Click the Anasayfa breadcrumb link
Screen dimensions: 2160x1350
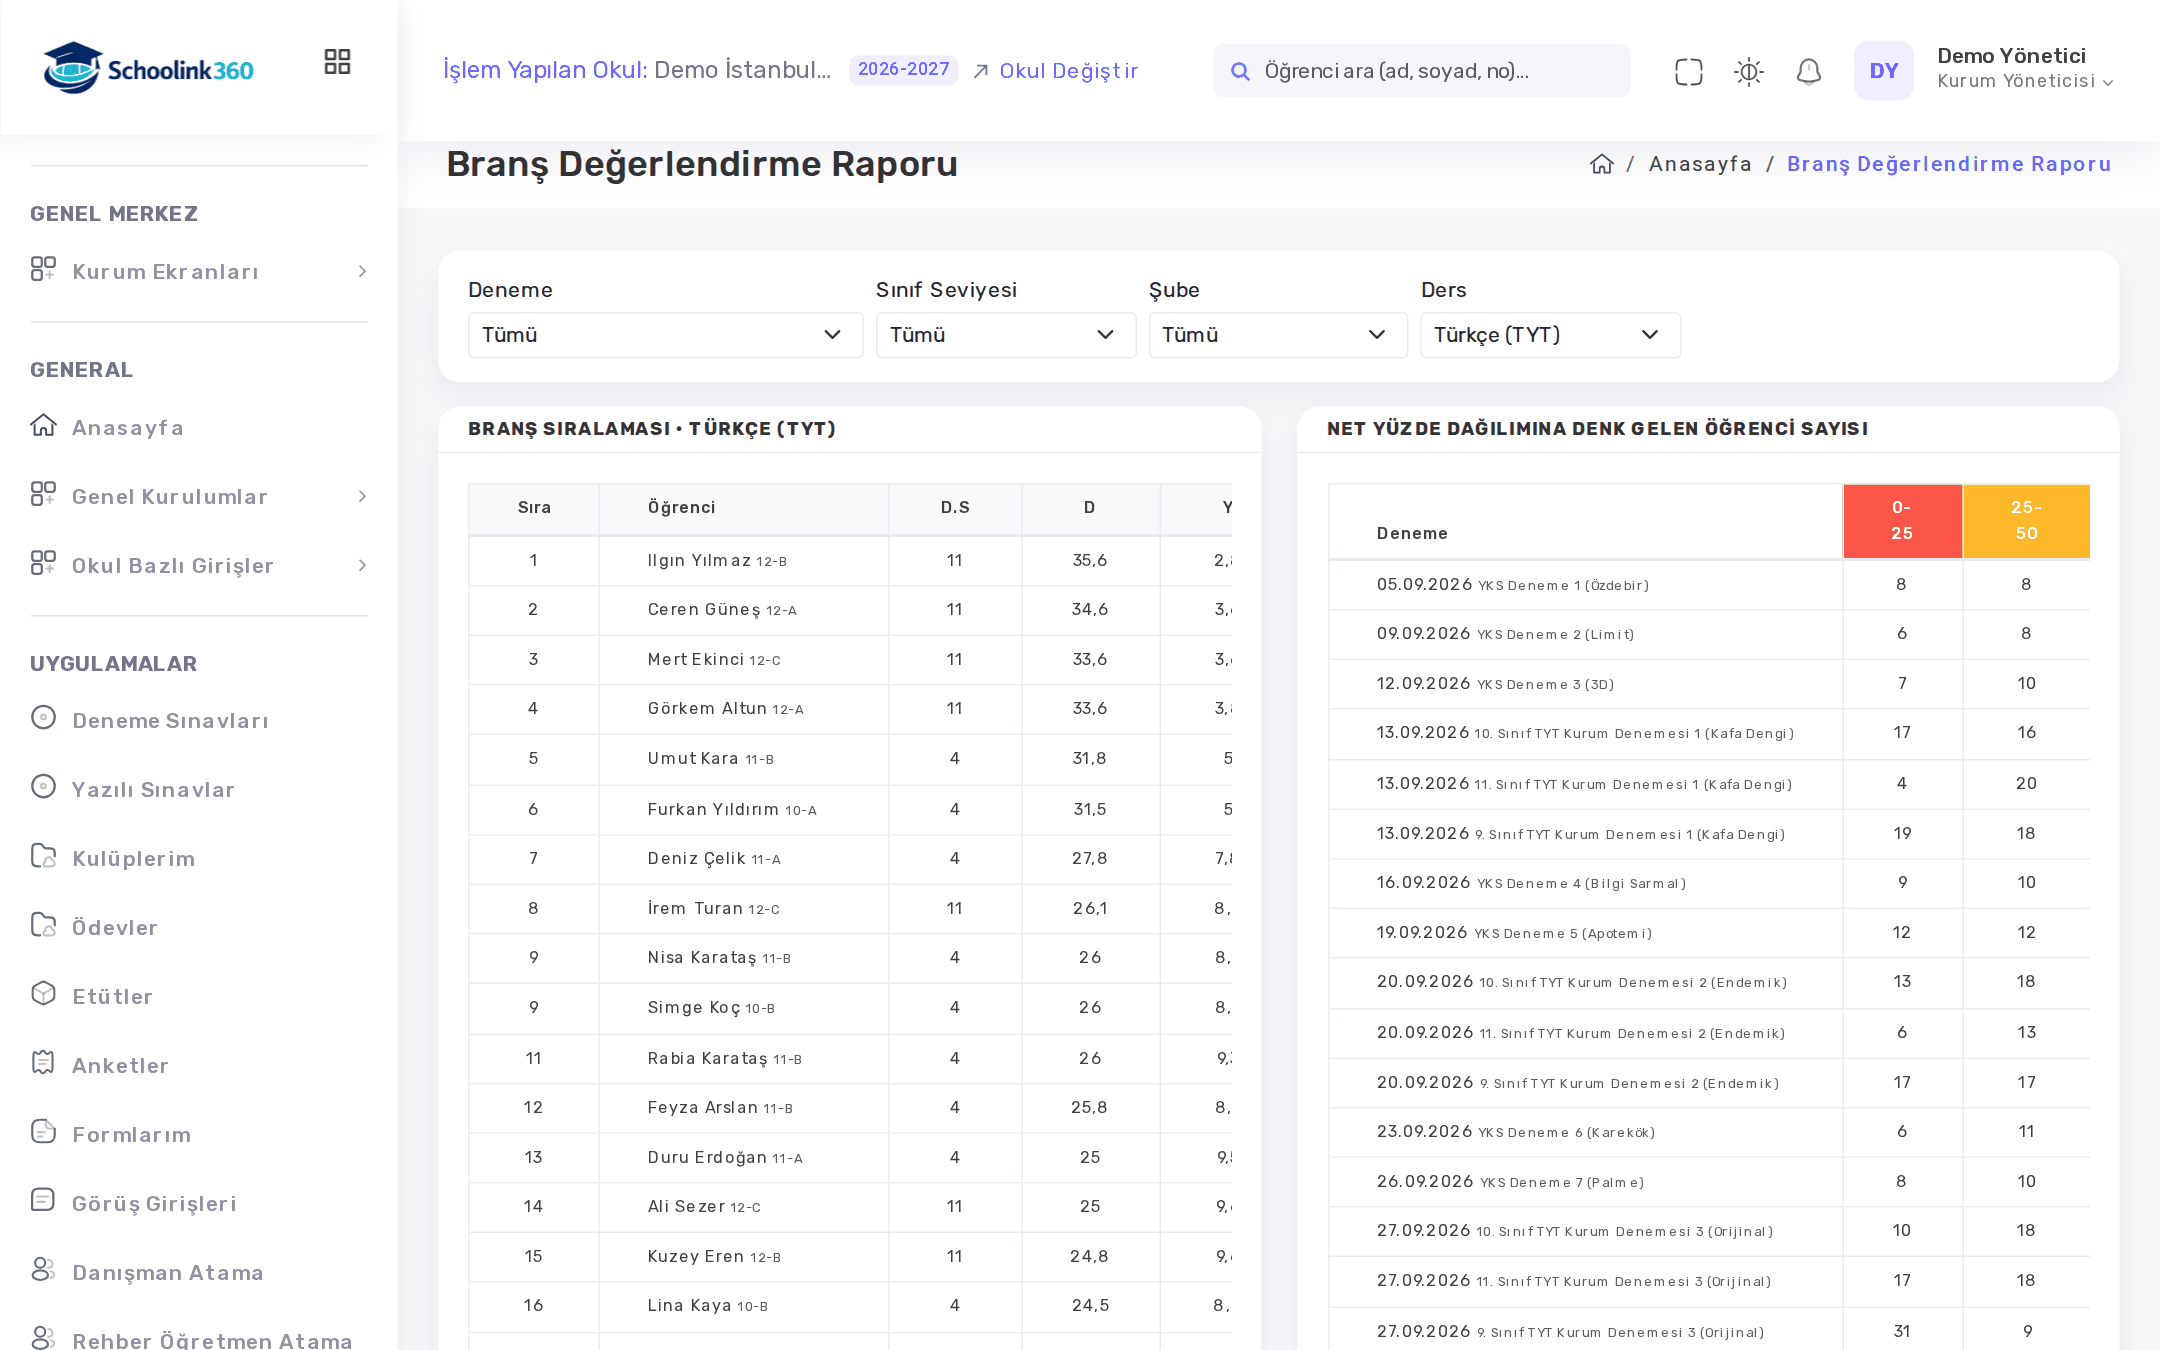tap(1700, 164)
